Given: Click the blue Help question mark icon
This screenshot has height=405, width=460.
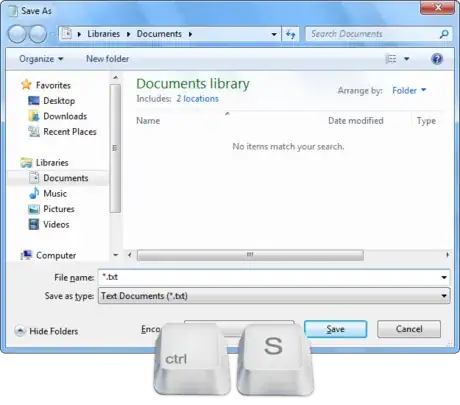Looking at the screenshot, I should 437,59.
